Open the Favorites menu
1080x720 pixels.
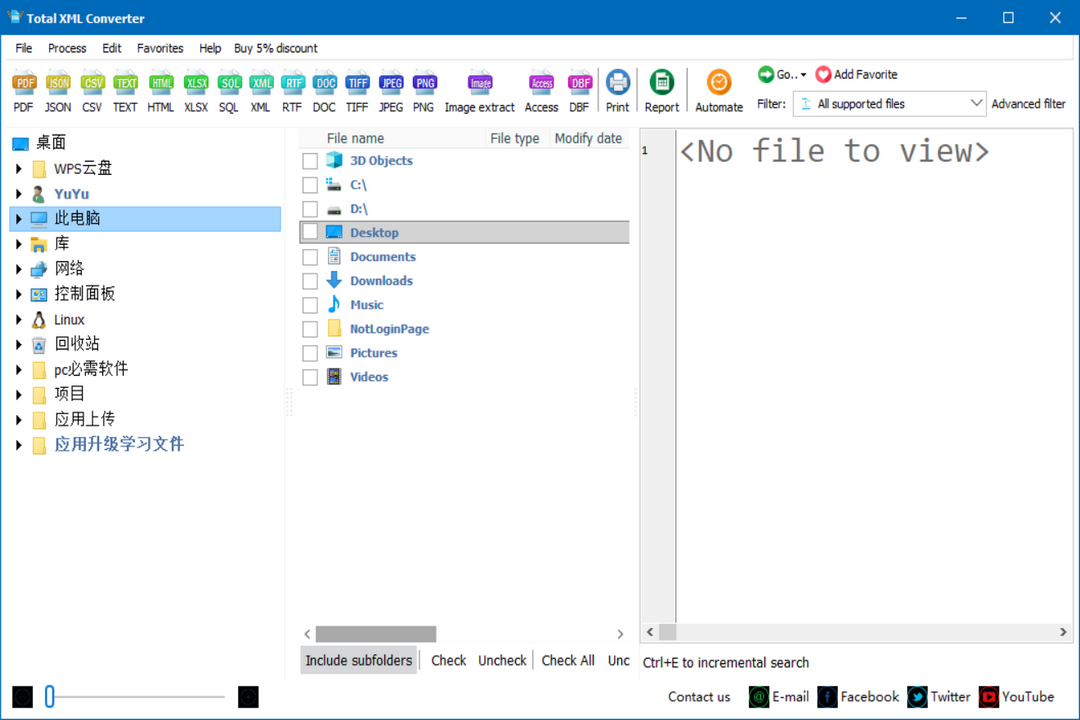160,48
